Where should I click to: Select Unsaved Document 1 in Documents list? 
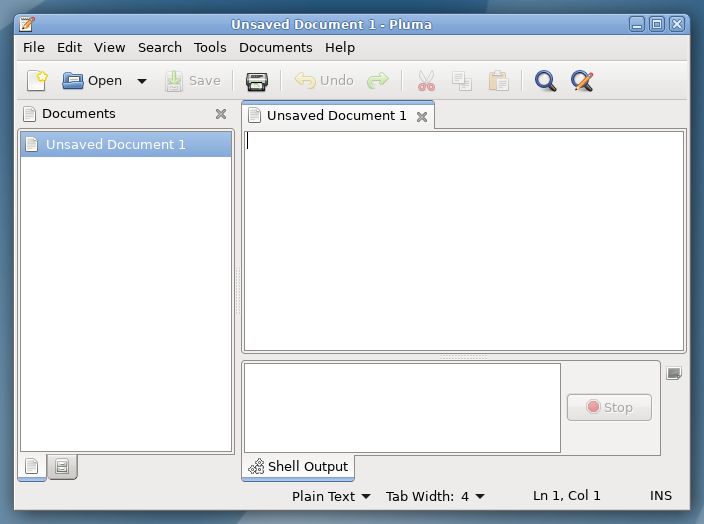(x=126, y=145)
